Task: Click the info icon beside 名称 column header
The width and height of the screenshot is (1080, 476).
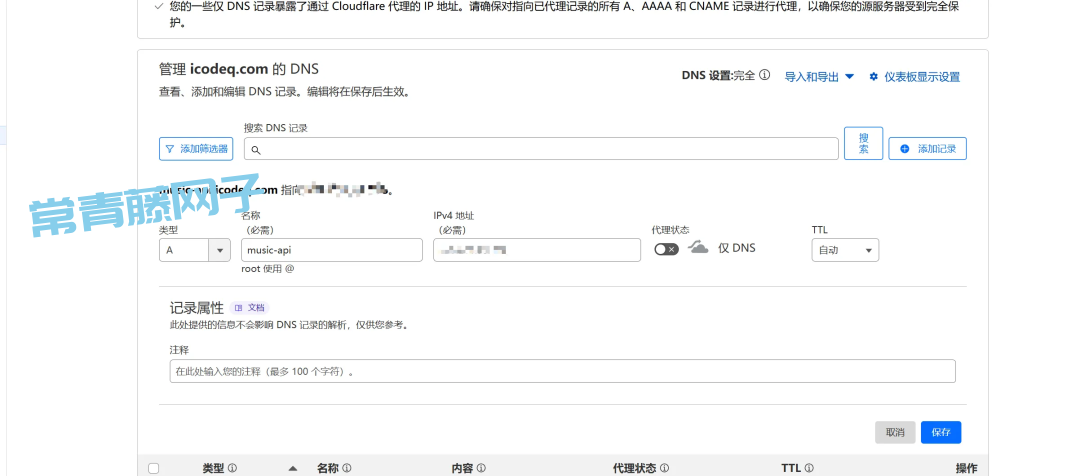Action: point(347,468)
